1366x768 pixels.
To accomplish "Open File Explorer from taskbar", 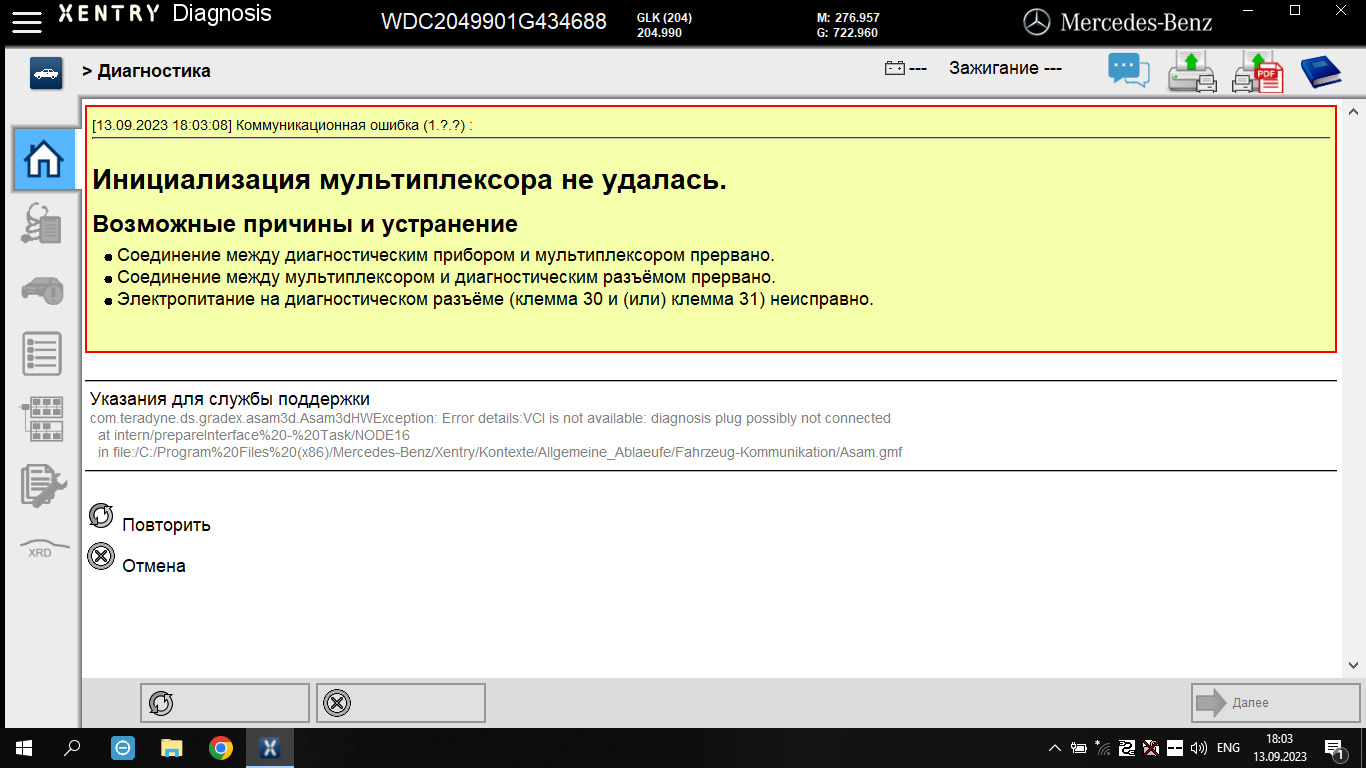I will click(172, 747).
